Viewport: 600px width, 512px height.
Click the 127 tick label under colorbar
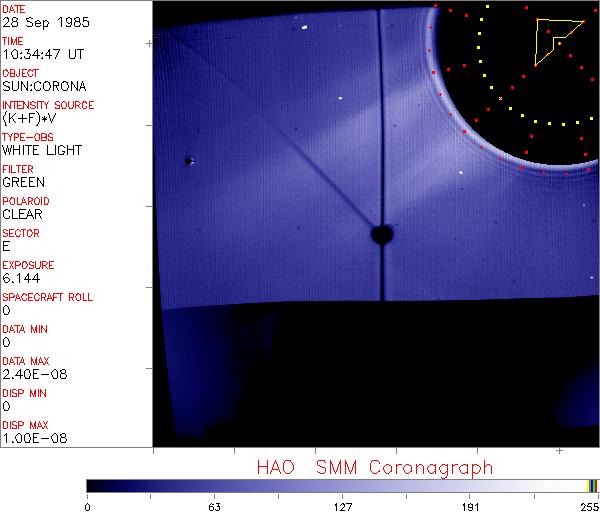pyautogui.click(x=343, y=506)
